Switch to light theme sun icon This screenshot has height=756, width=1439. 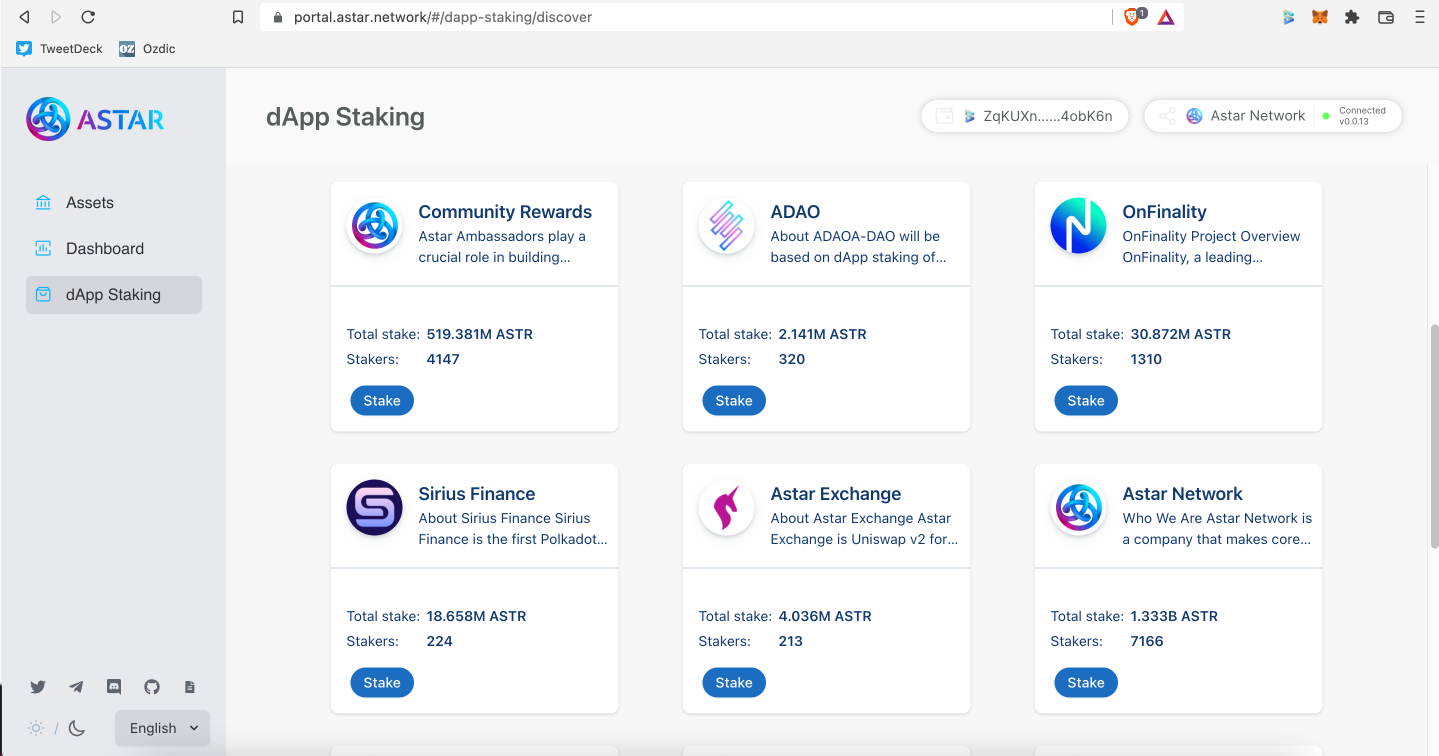pyautogui.click(x=36, y=728)
